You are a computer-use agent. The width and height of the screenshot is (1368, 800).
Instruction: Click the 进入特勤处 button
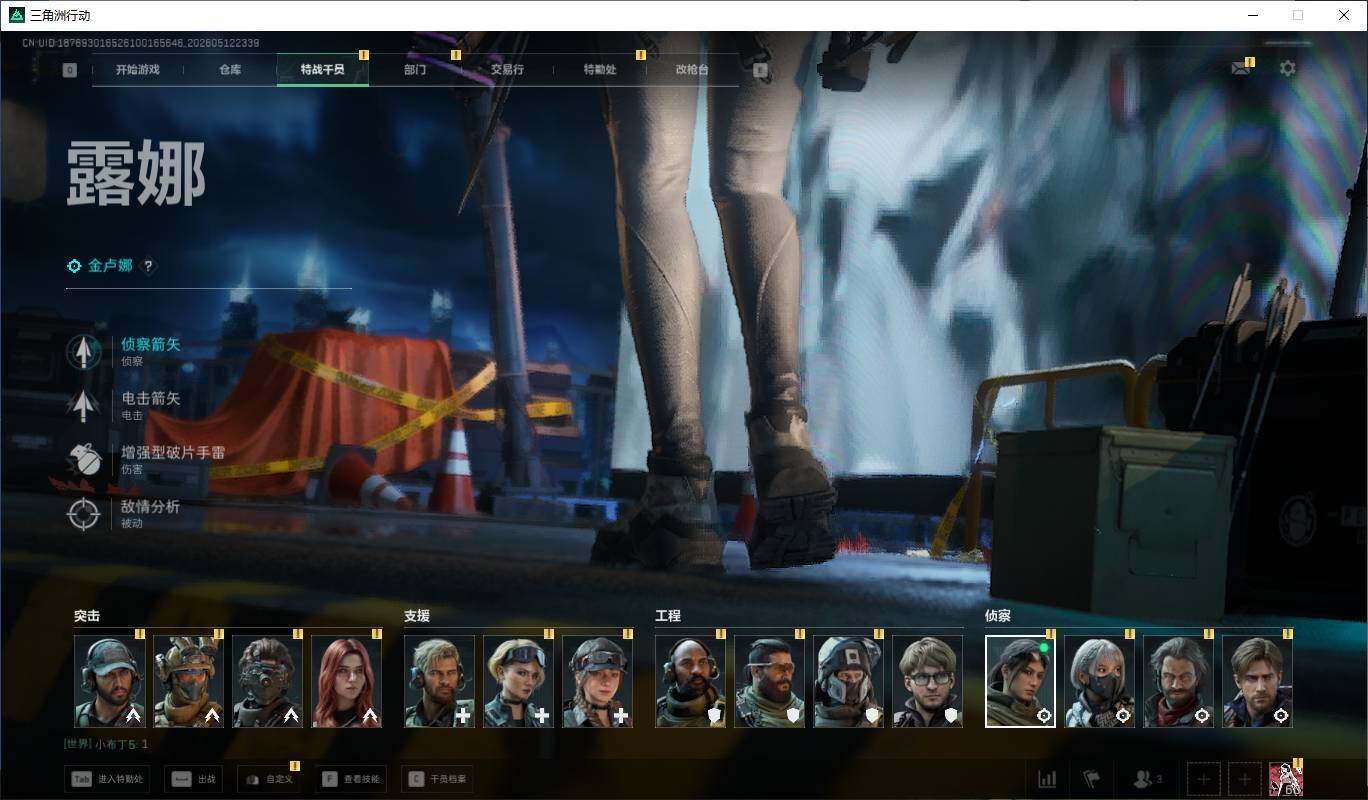point(107,779)
